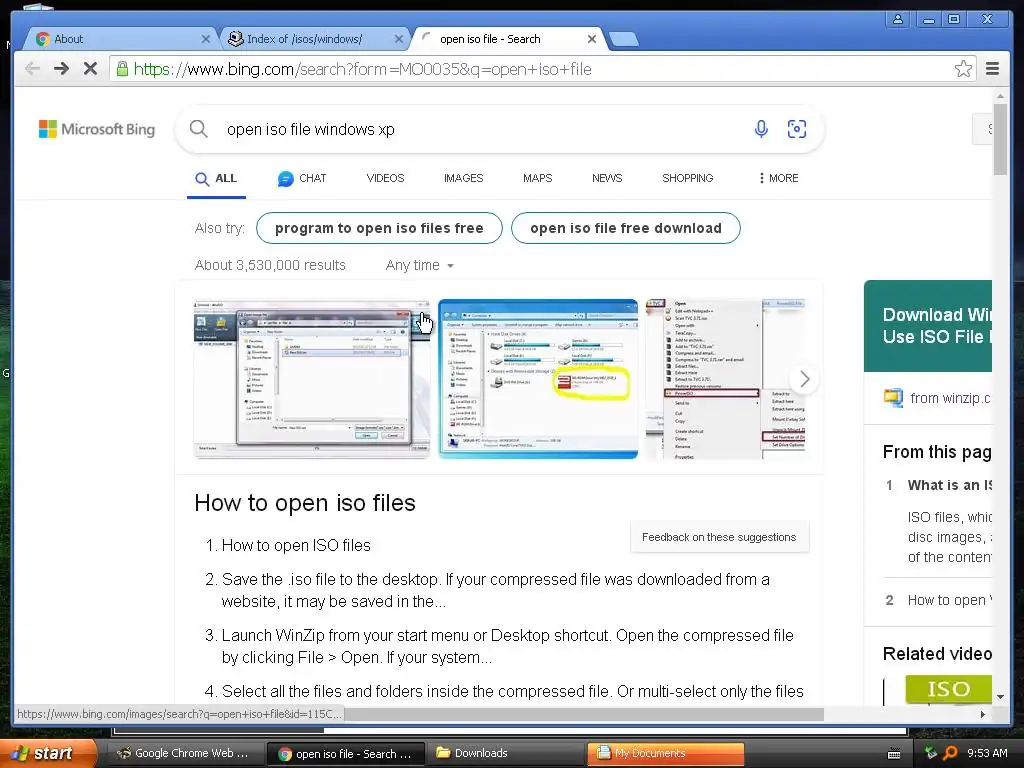Open the first file dialog thumbnail image
1024x768 pixels.
[312, 379]
